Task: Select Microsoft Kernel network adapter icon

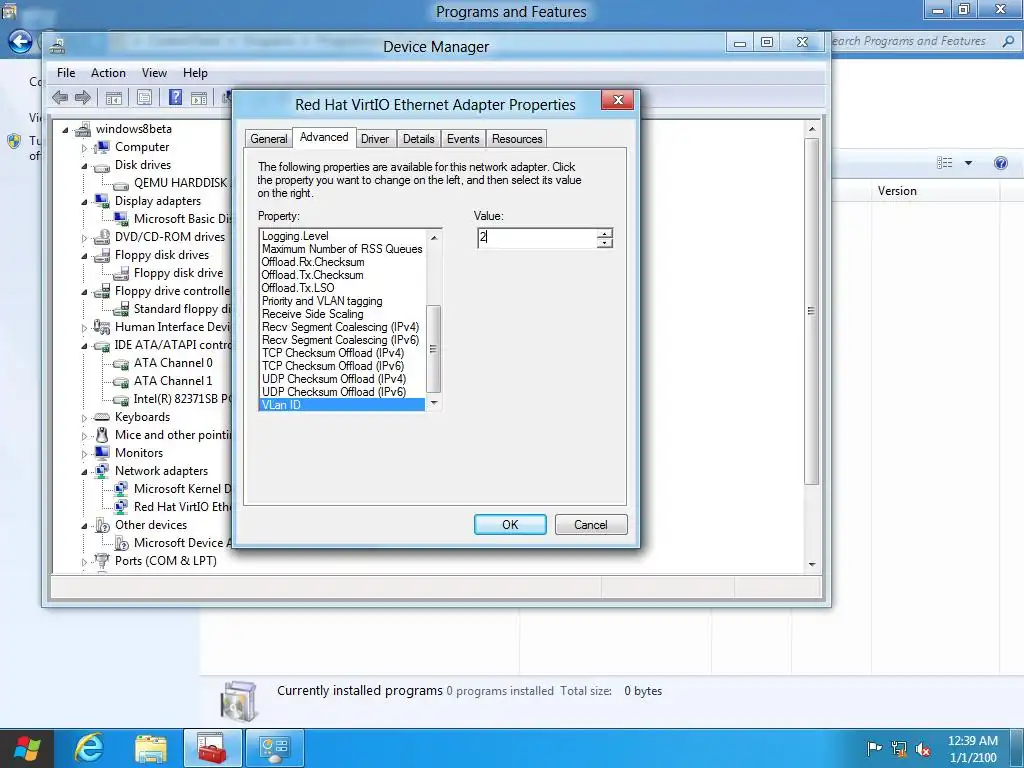Action: [121, 488]
